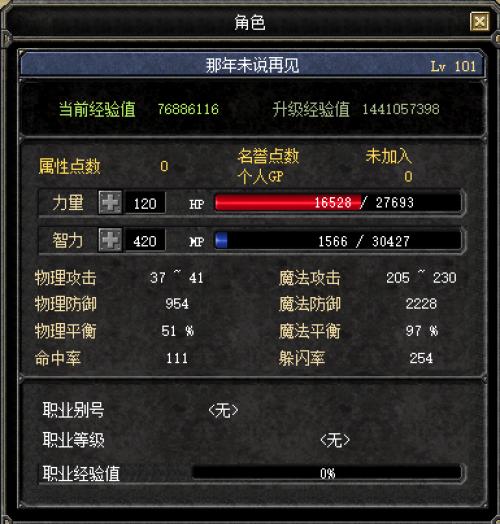Click the 力量 value field showing 120
This screenshot has height=524, width=500.
pyautogui.click(x=145, y=203)
